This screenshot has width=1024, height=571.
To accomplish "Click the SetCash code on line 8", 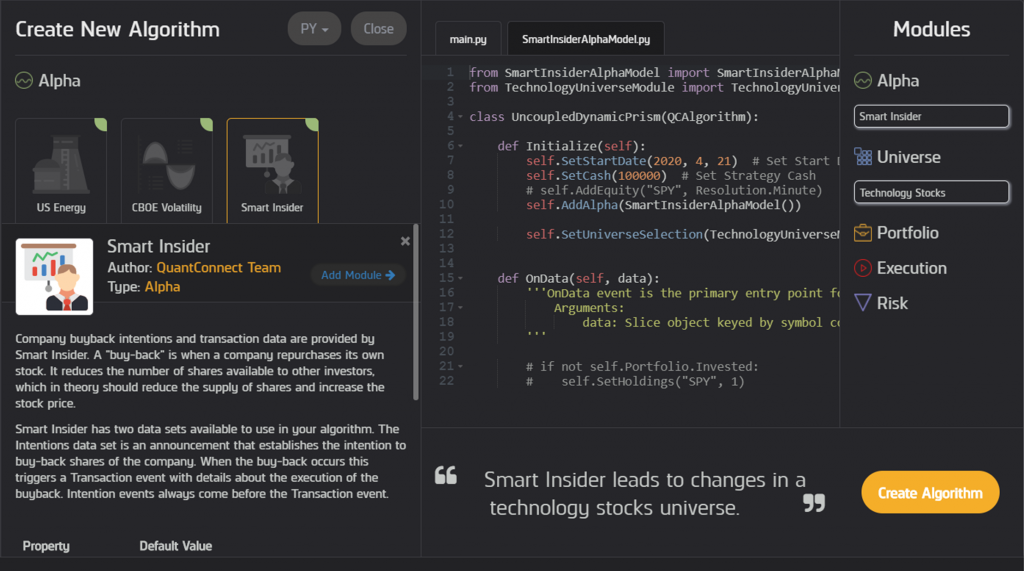I will [x=586, y=176].
